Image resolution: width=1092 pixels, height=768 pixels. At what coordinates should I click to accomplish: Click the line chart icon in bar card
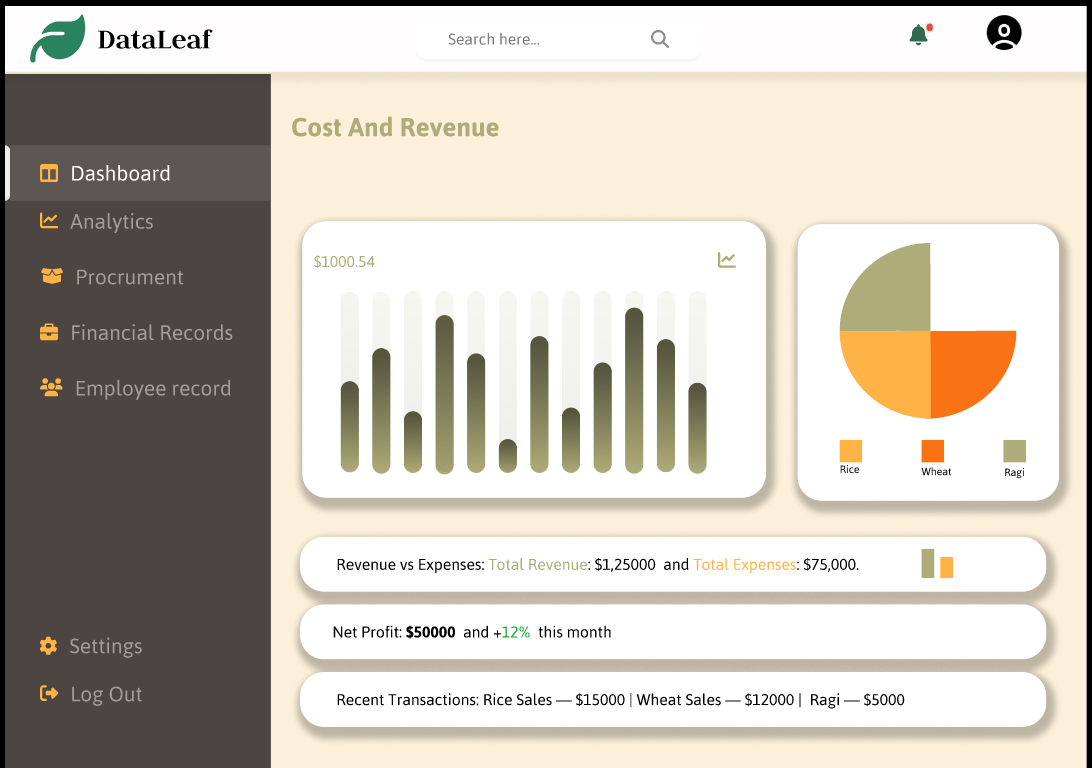726,260
